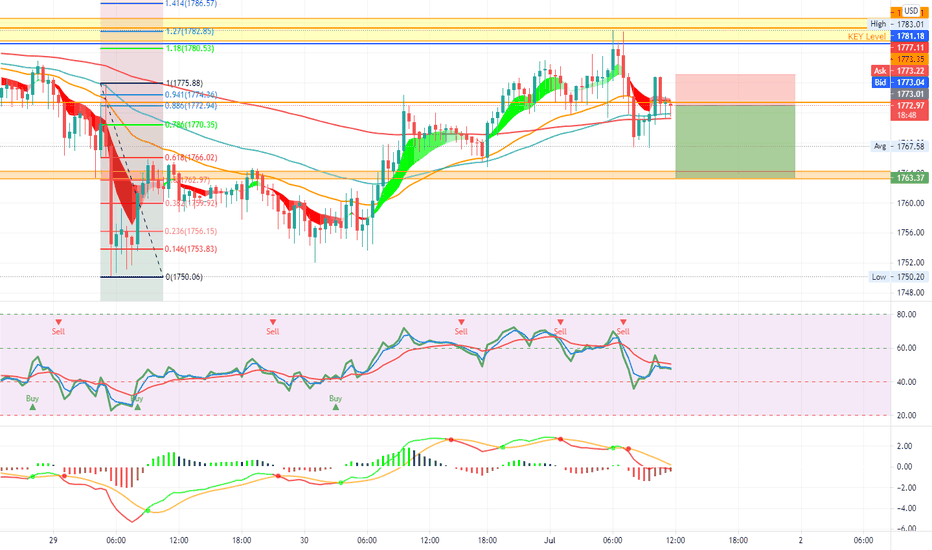Click the 30 date on time axis

[304, 540]
